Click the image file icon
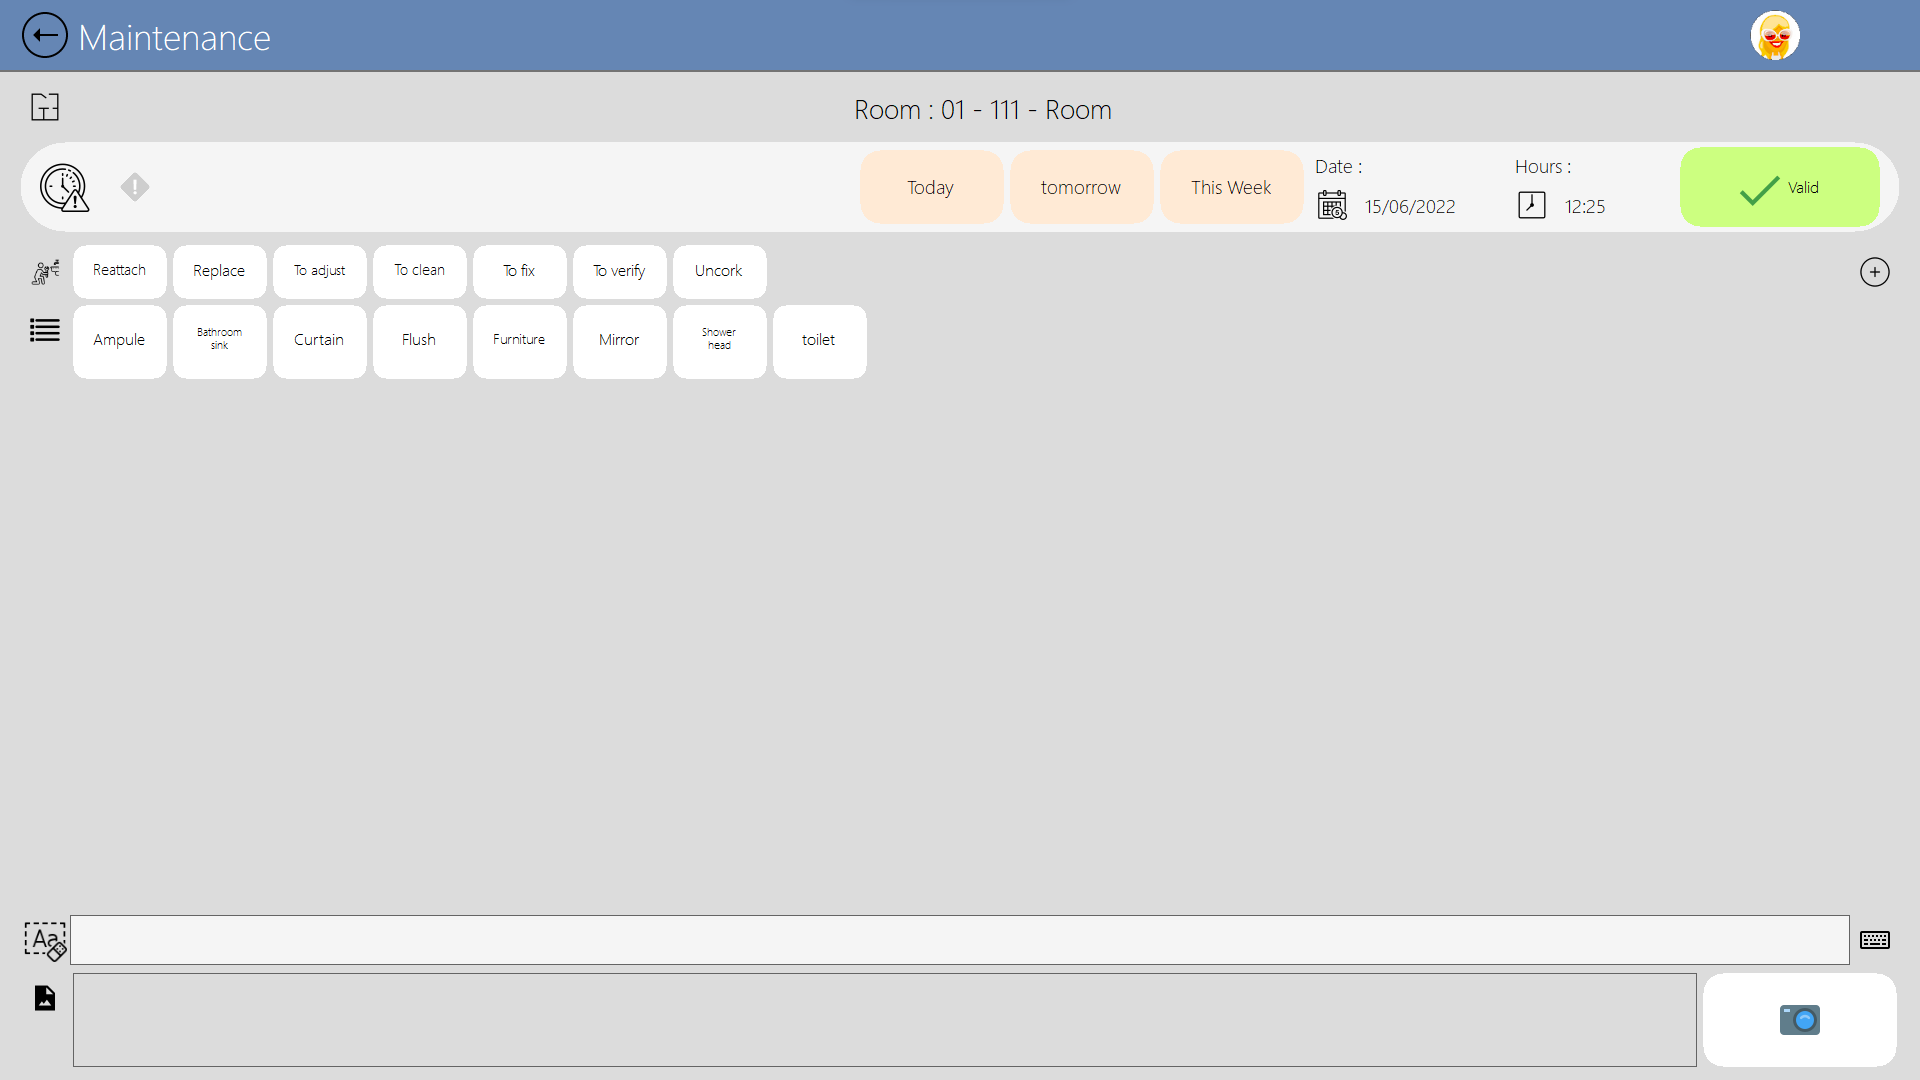The height and width of the screenshot is (1080, 1920). pyautogui.click(x=45, y=998)
